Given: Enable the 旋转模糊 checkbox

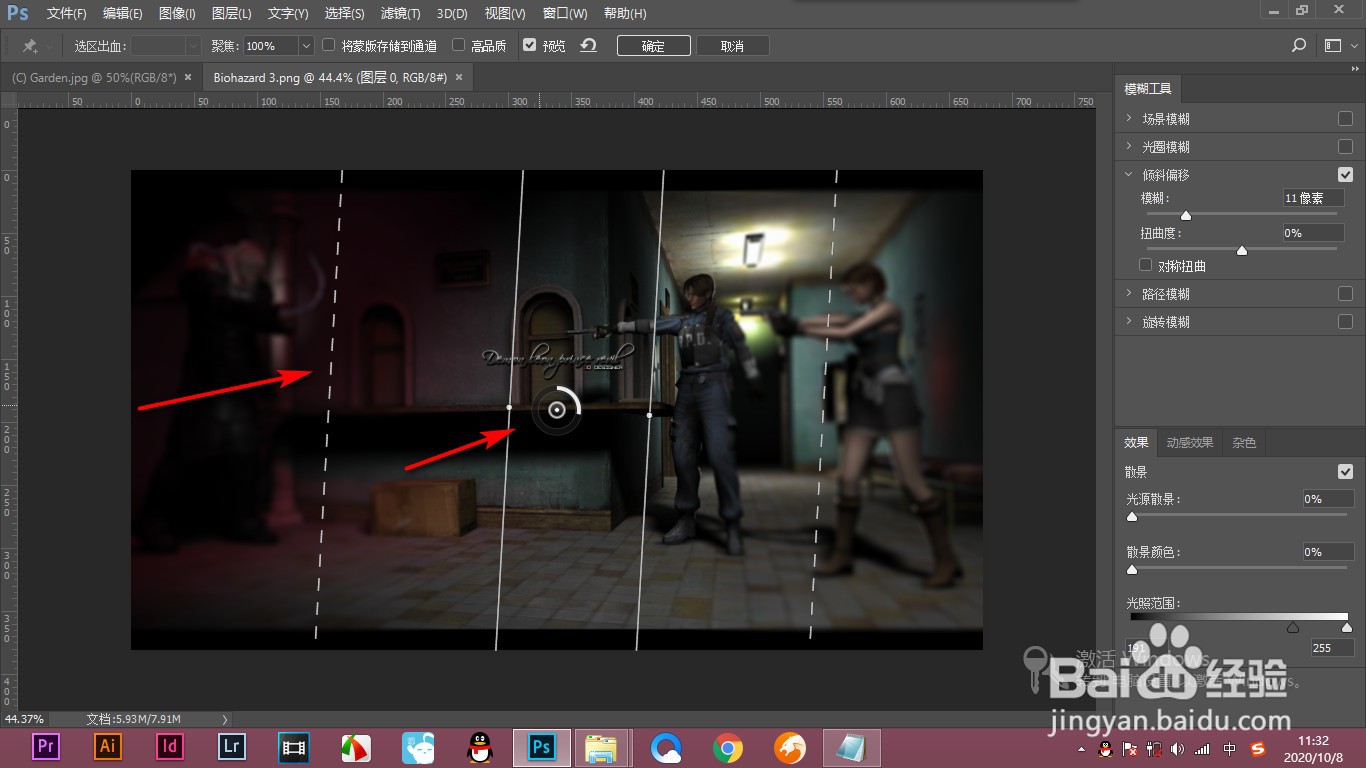Looking at the screenshot, I should coord(1345,322).
